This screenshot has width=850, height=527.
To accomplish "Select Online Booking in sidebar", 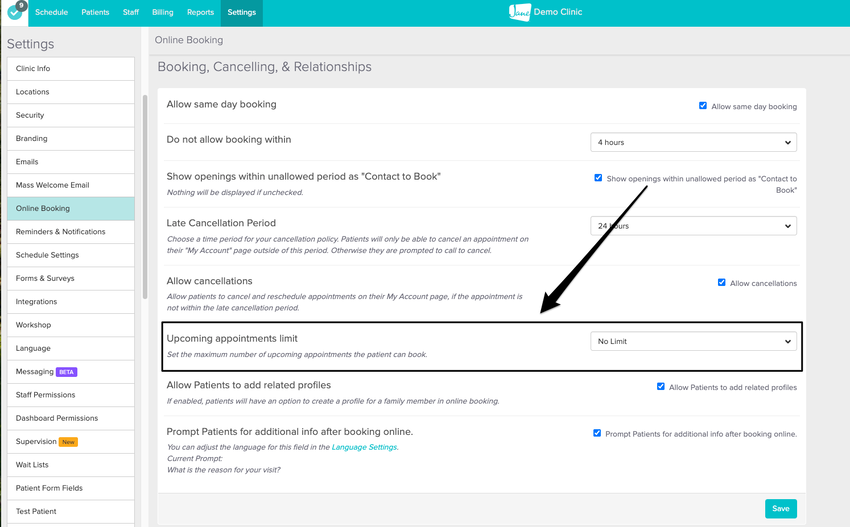I will 71,208.
